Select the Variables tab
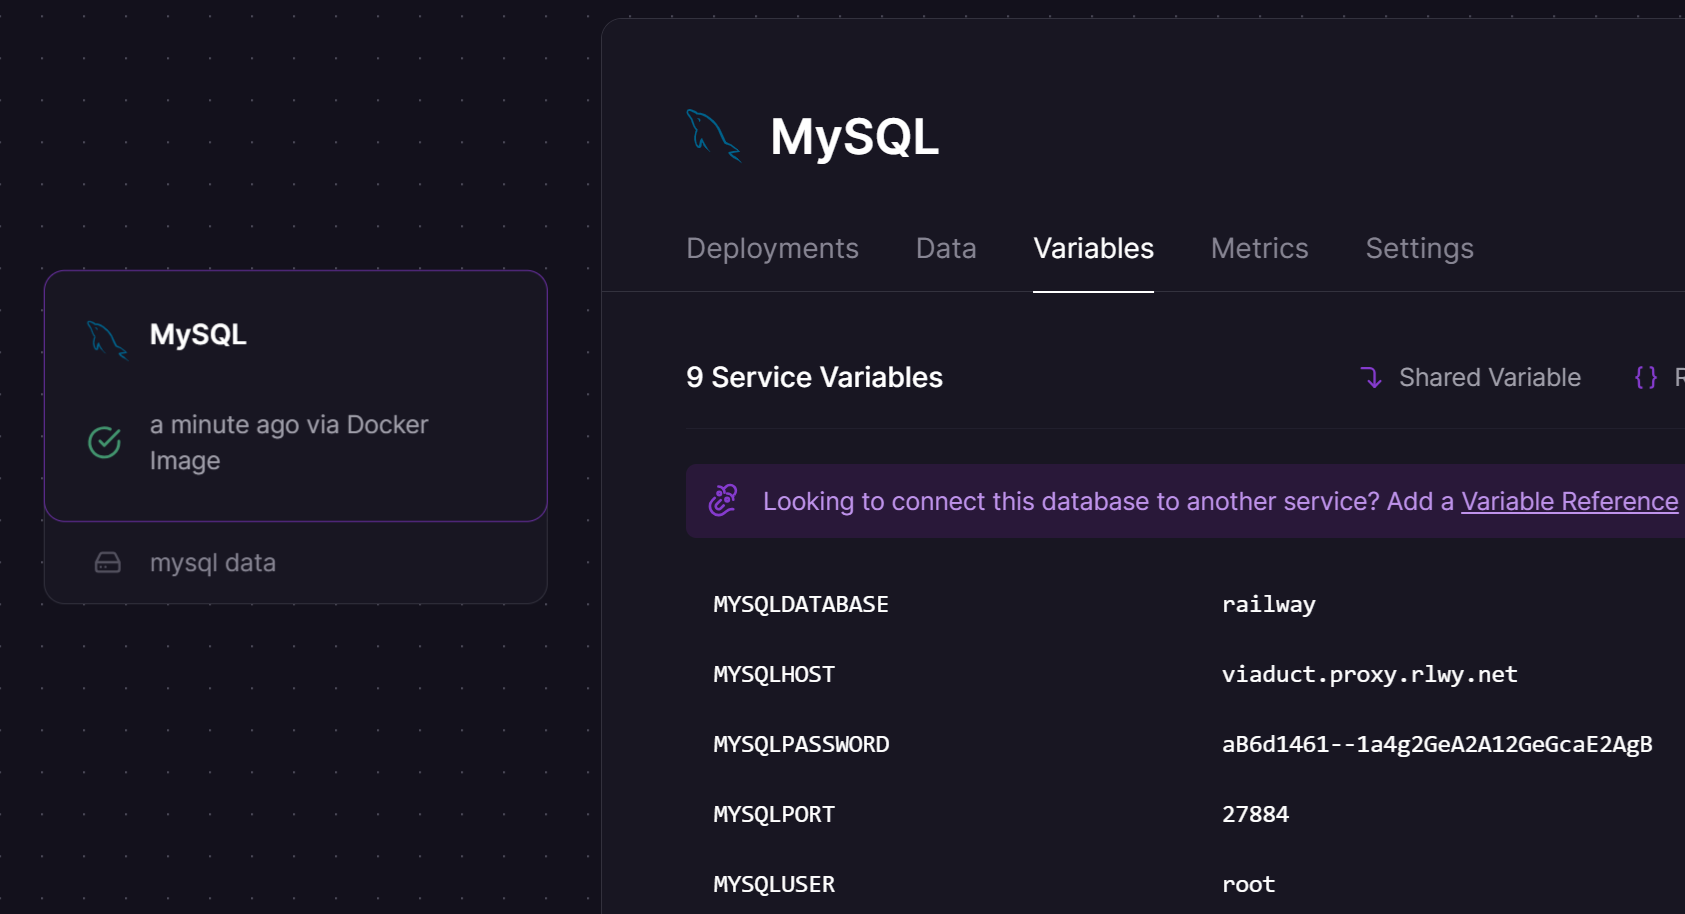 (1093, 248)
